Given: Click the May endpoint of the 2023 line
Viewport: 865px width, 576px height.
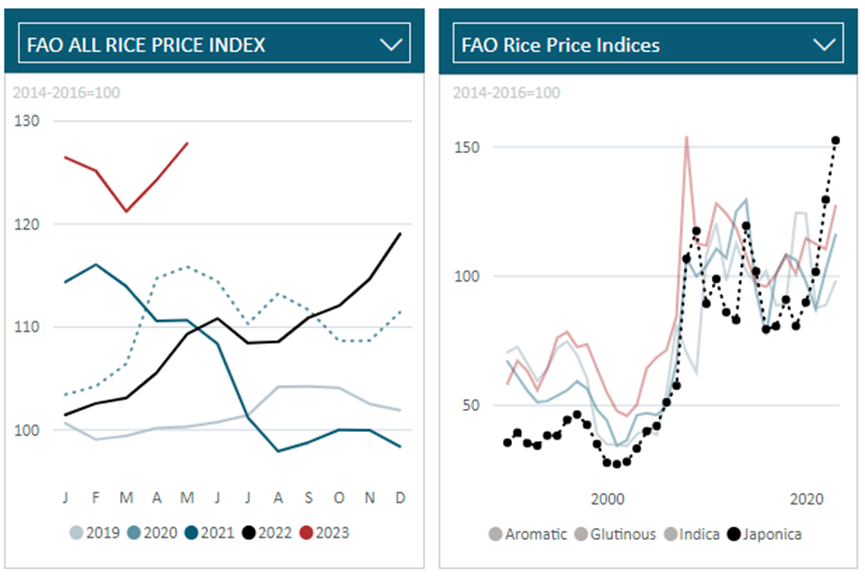Looking at the screenshot, I should 187,143.
